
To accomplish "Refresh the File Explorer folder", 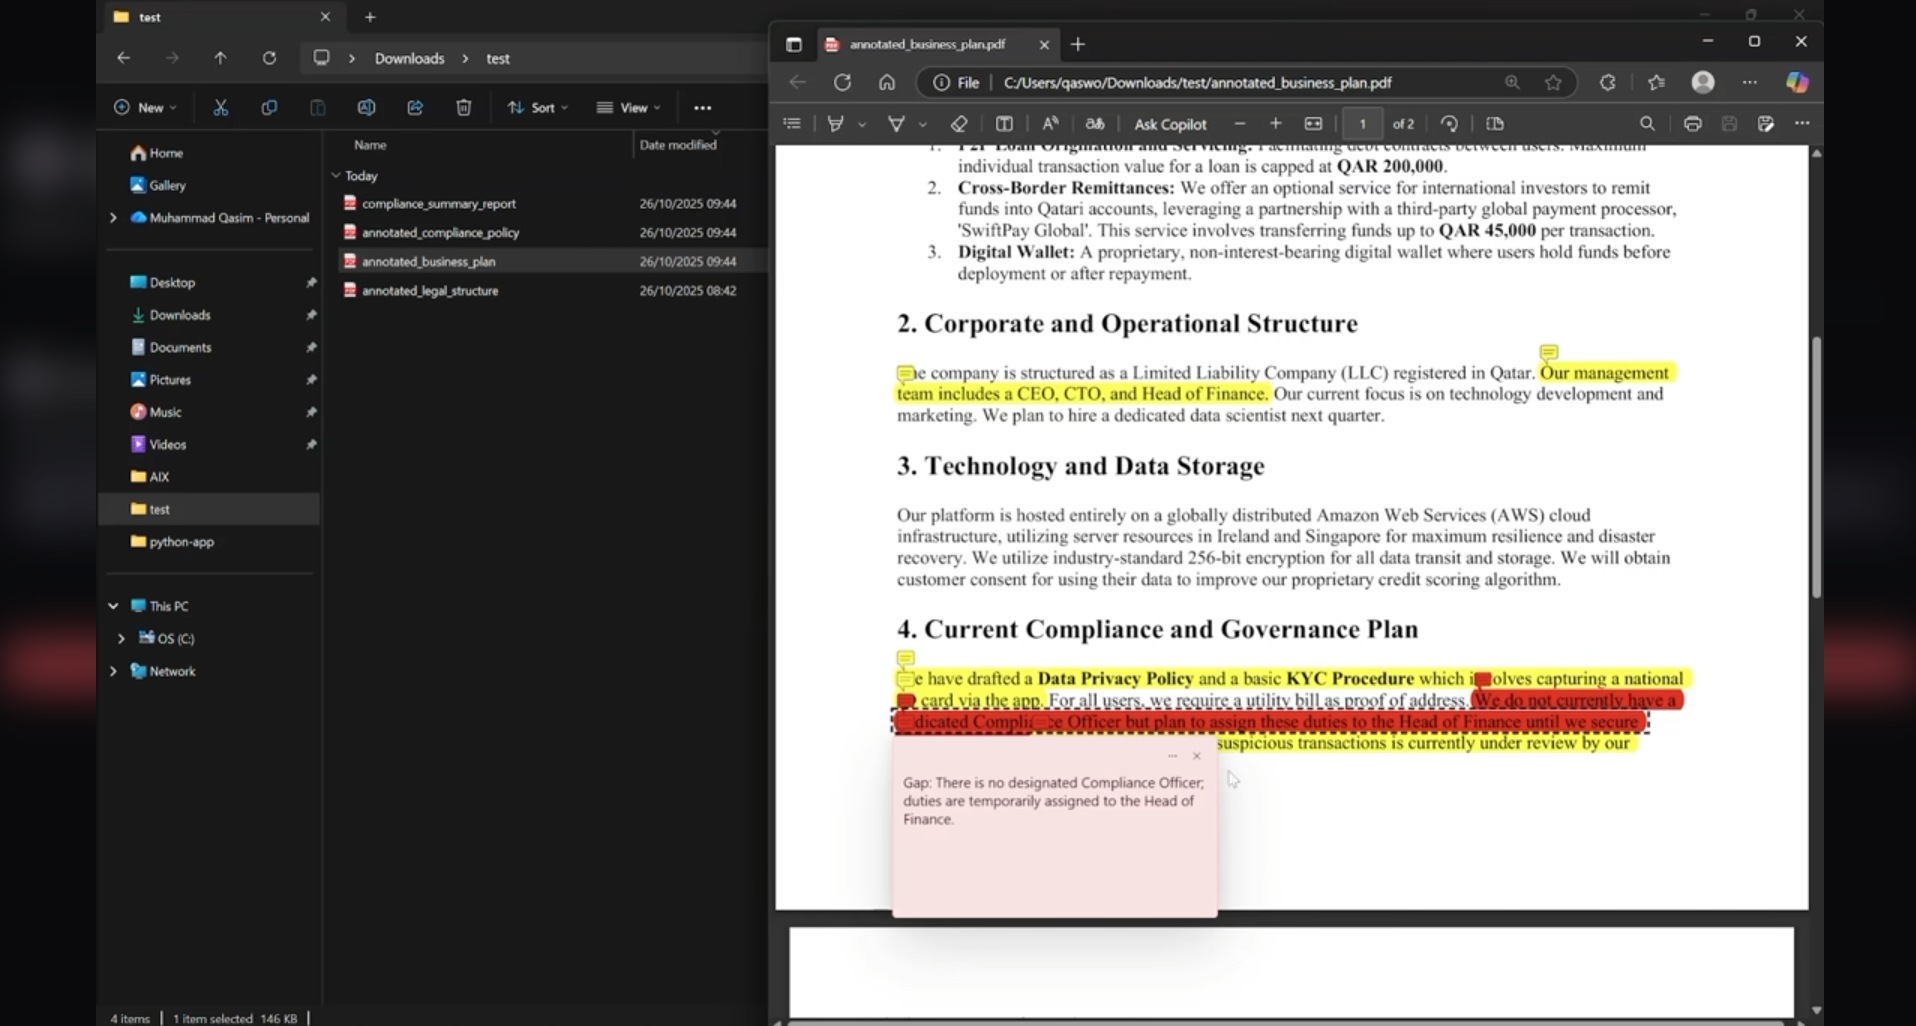I will [269, 58].
